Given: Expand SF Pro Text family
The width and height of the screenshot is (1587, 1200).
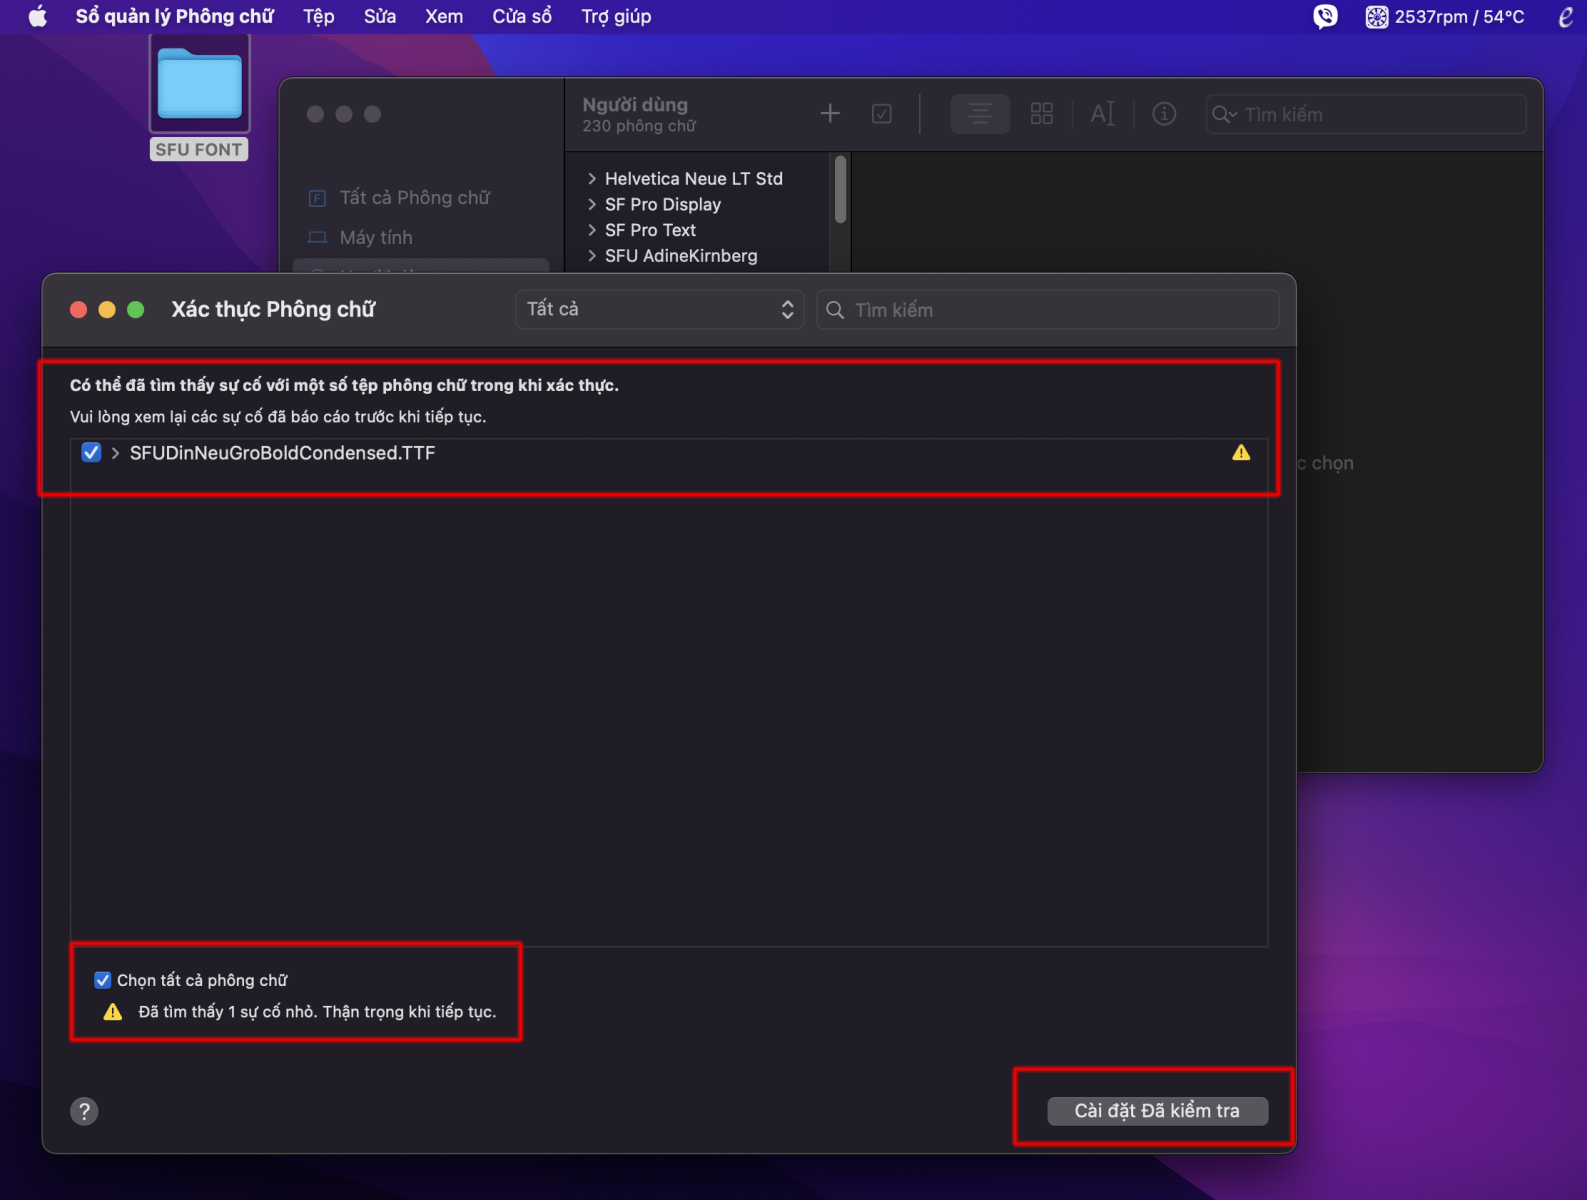Looking at the screenshot, I should point(592,230).
